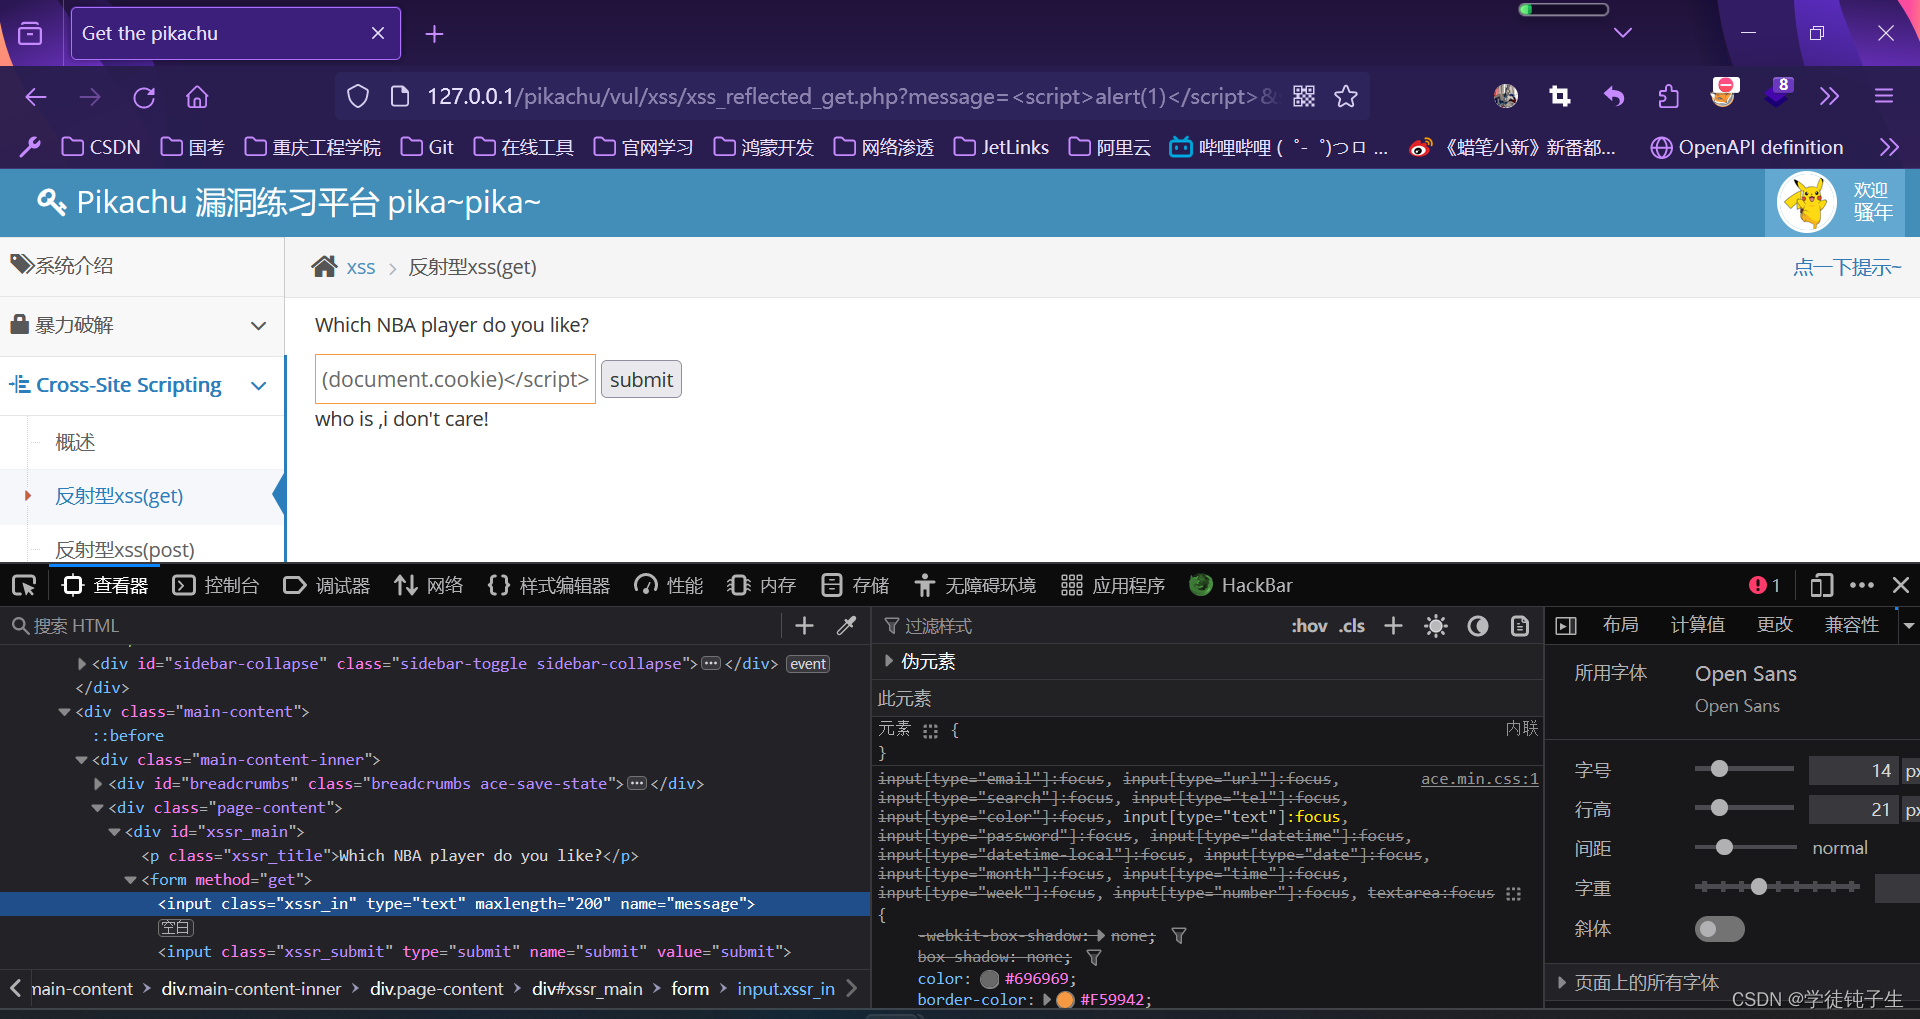Go to browser home page

pos(197,97)
